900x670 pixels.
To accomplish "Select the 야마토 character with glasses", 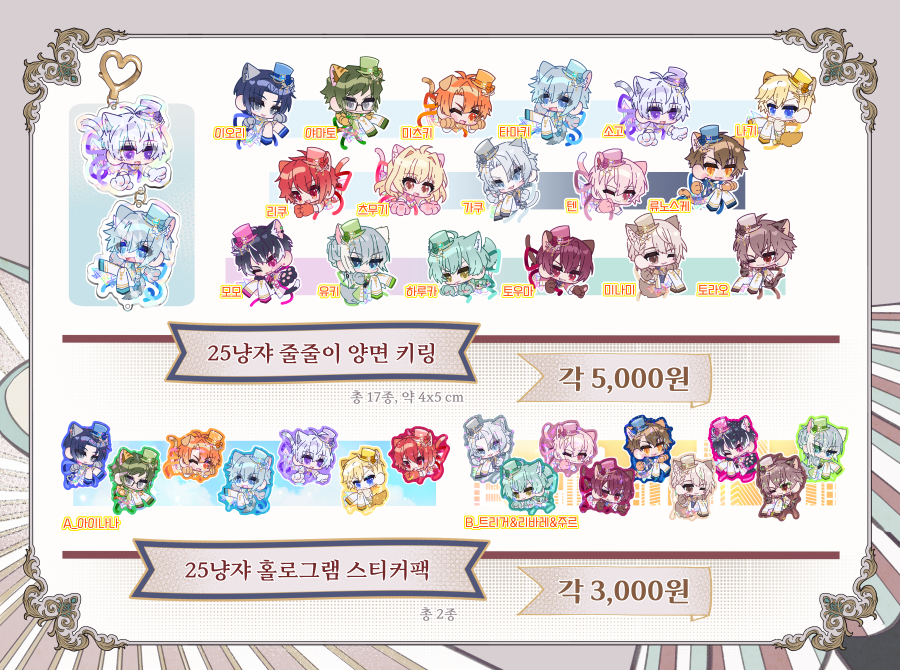I will coord(351,99).
